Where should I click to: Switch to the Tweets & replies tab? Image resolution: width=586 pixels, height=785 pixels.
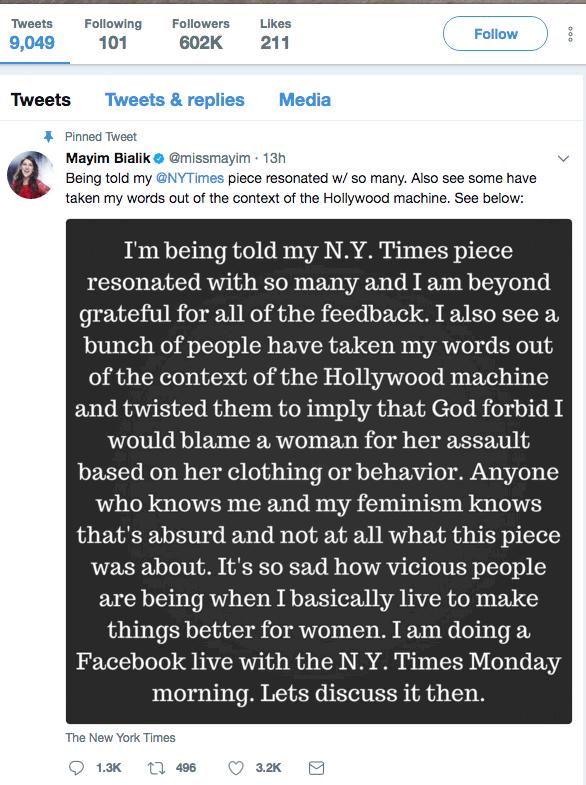point(175,100)
